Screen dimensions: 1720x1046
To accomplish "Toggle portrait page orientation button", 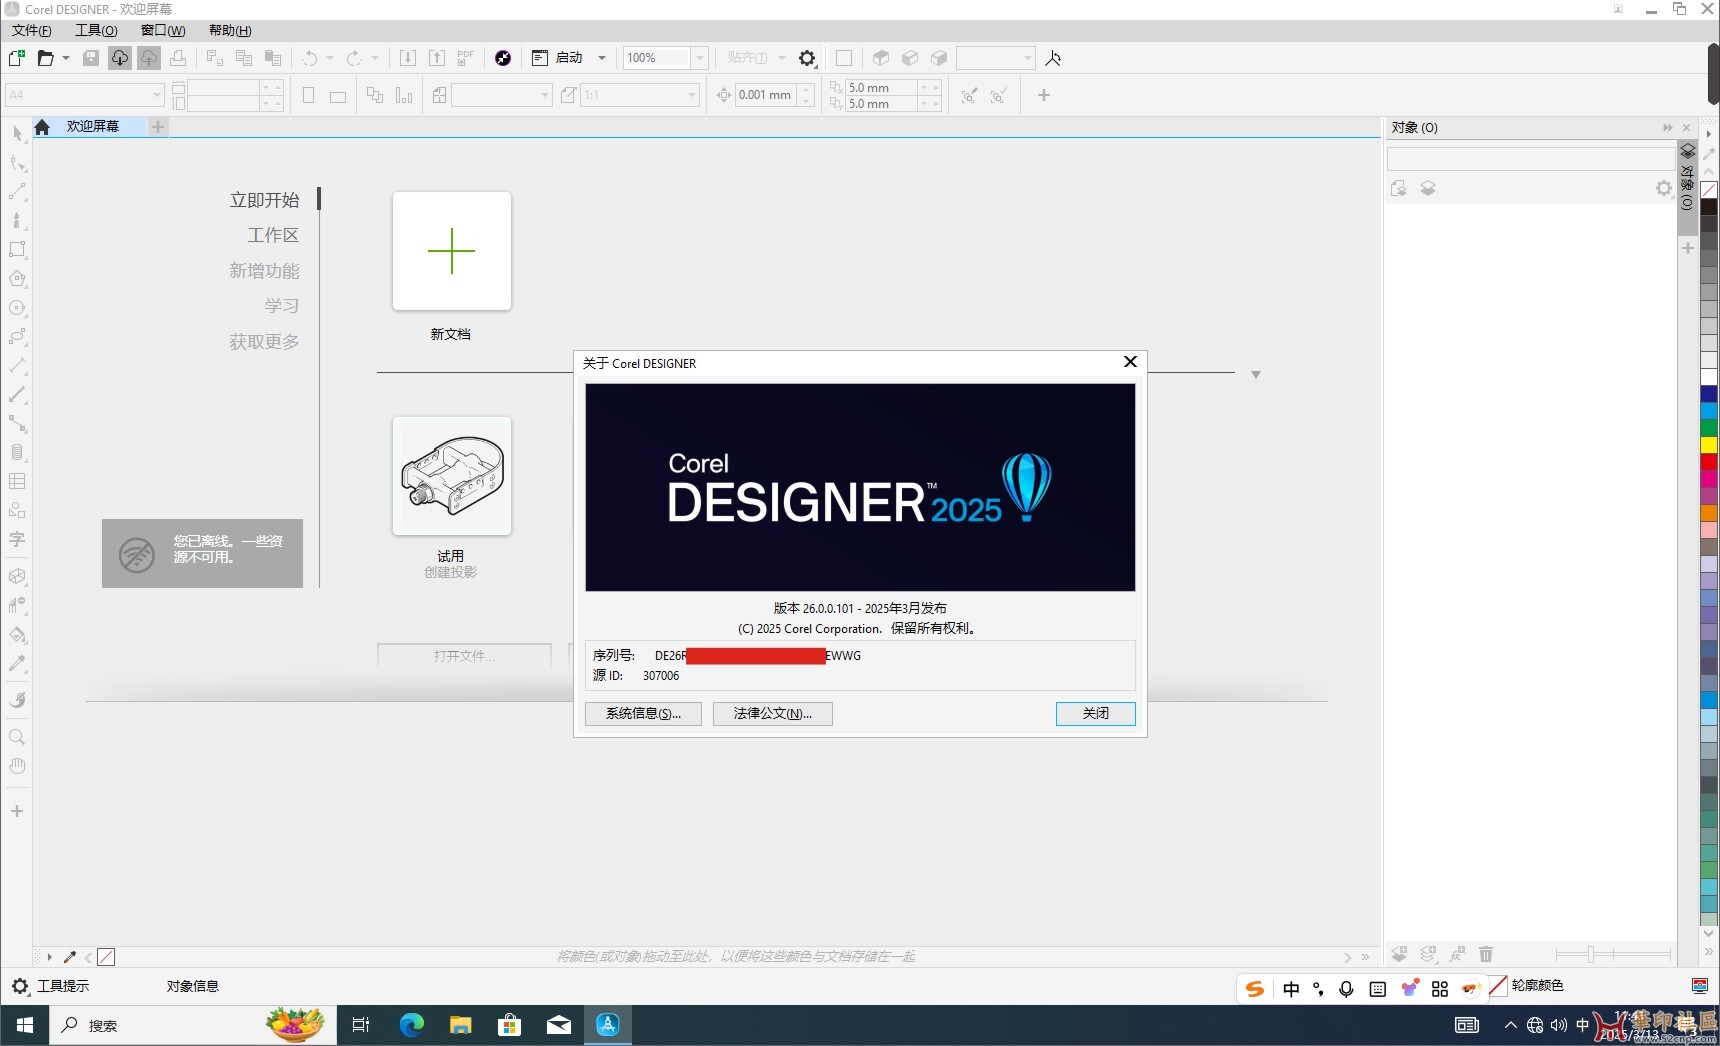I will pos(309,96).
